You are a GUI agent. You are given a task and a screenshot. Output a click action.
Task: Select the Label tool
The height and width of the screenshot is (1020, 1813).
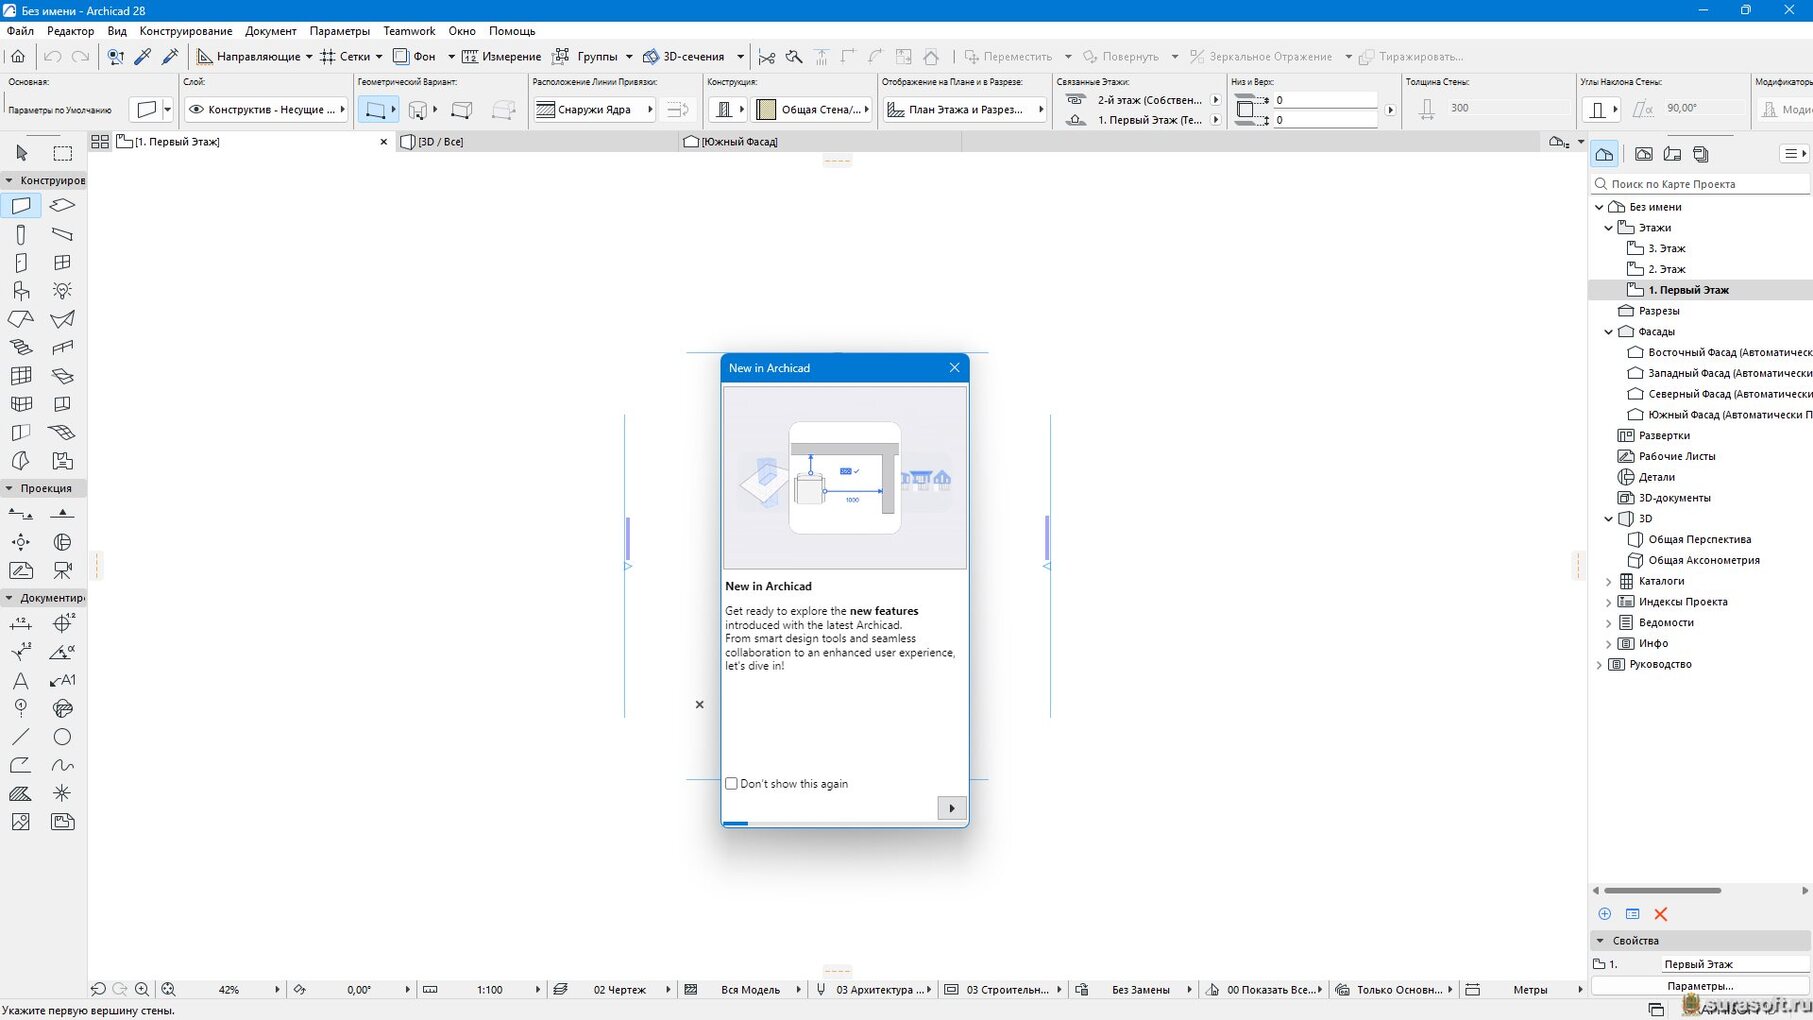[x=62, y=680]
